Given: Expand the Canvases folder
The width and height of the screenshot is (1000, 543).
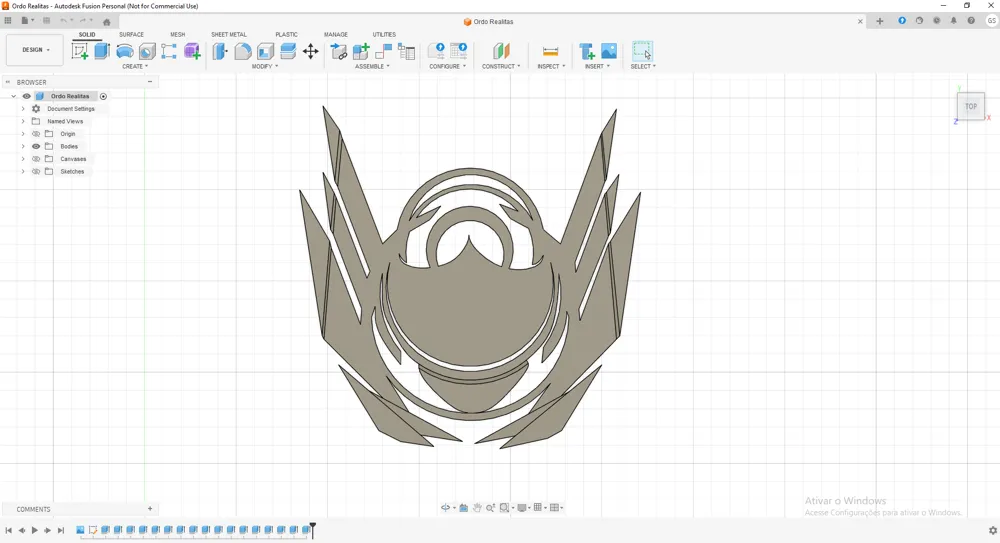Looking at the screenshot, I should (x=23, y=159).
